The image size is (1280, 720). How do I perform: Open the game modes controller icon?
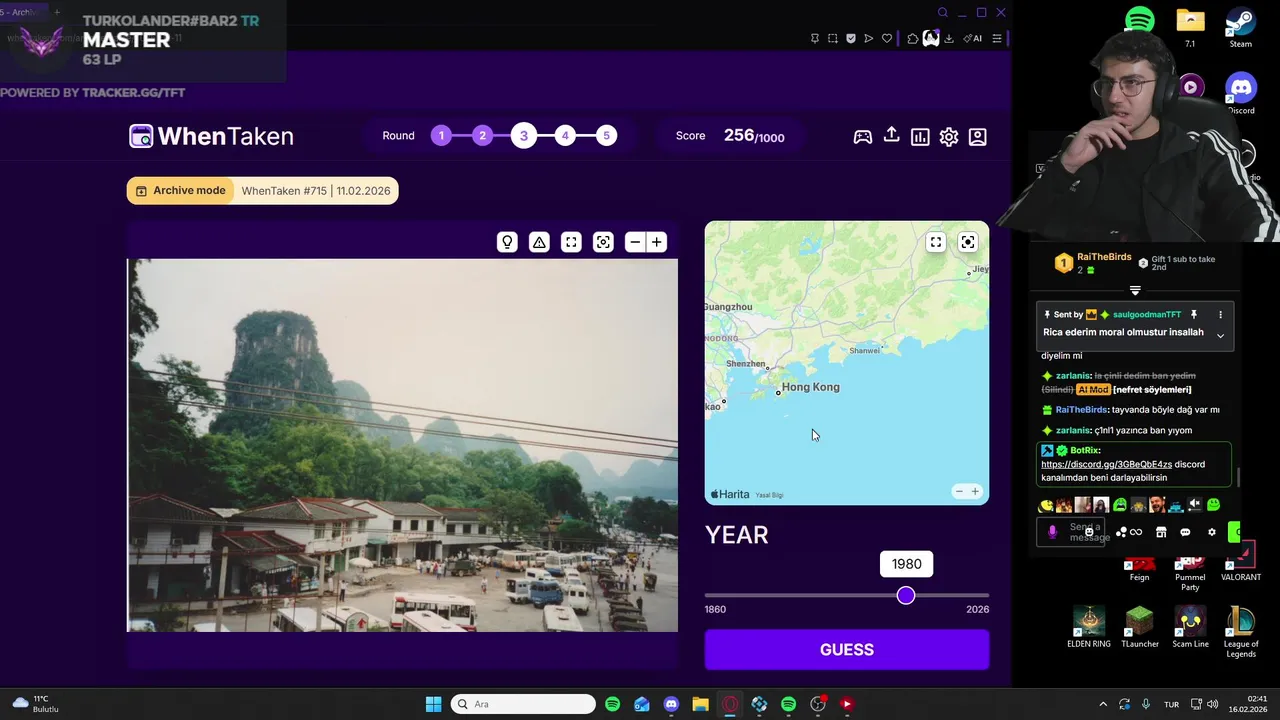tap(862, 137)
